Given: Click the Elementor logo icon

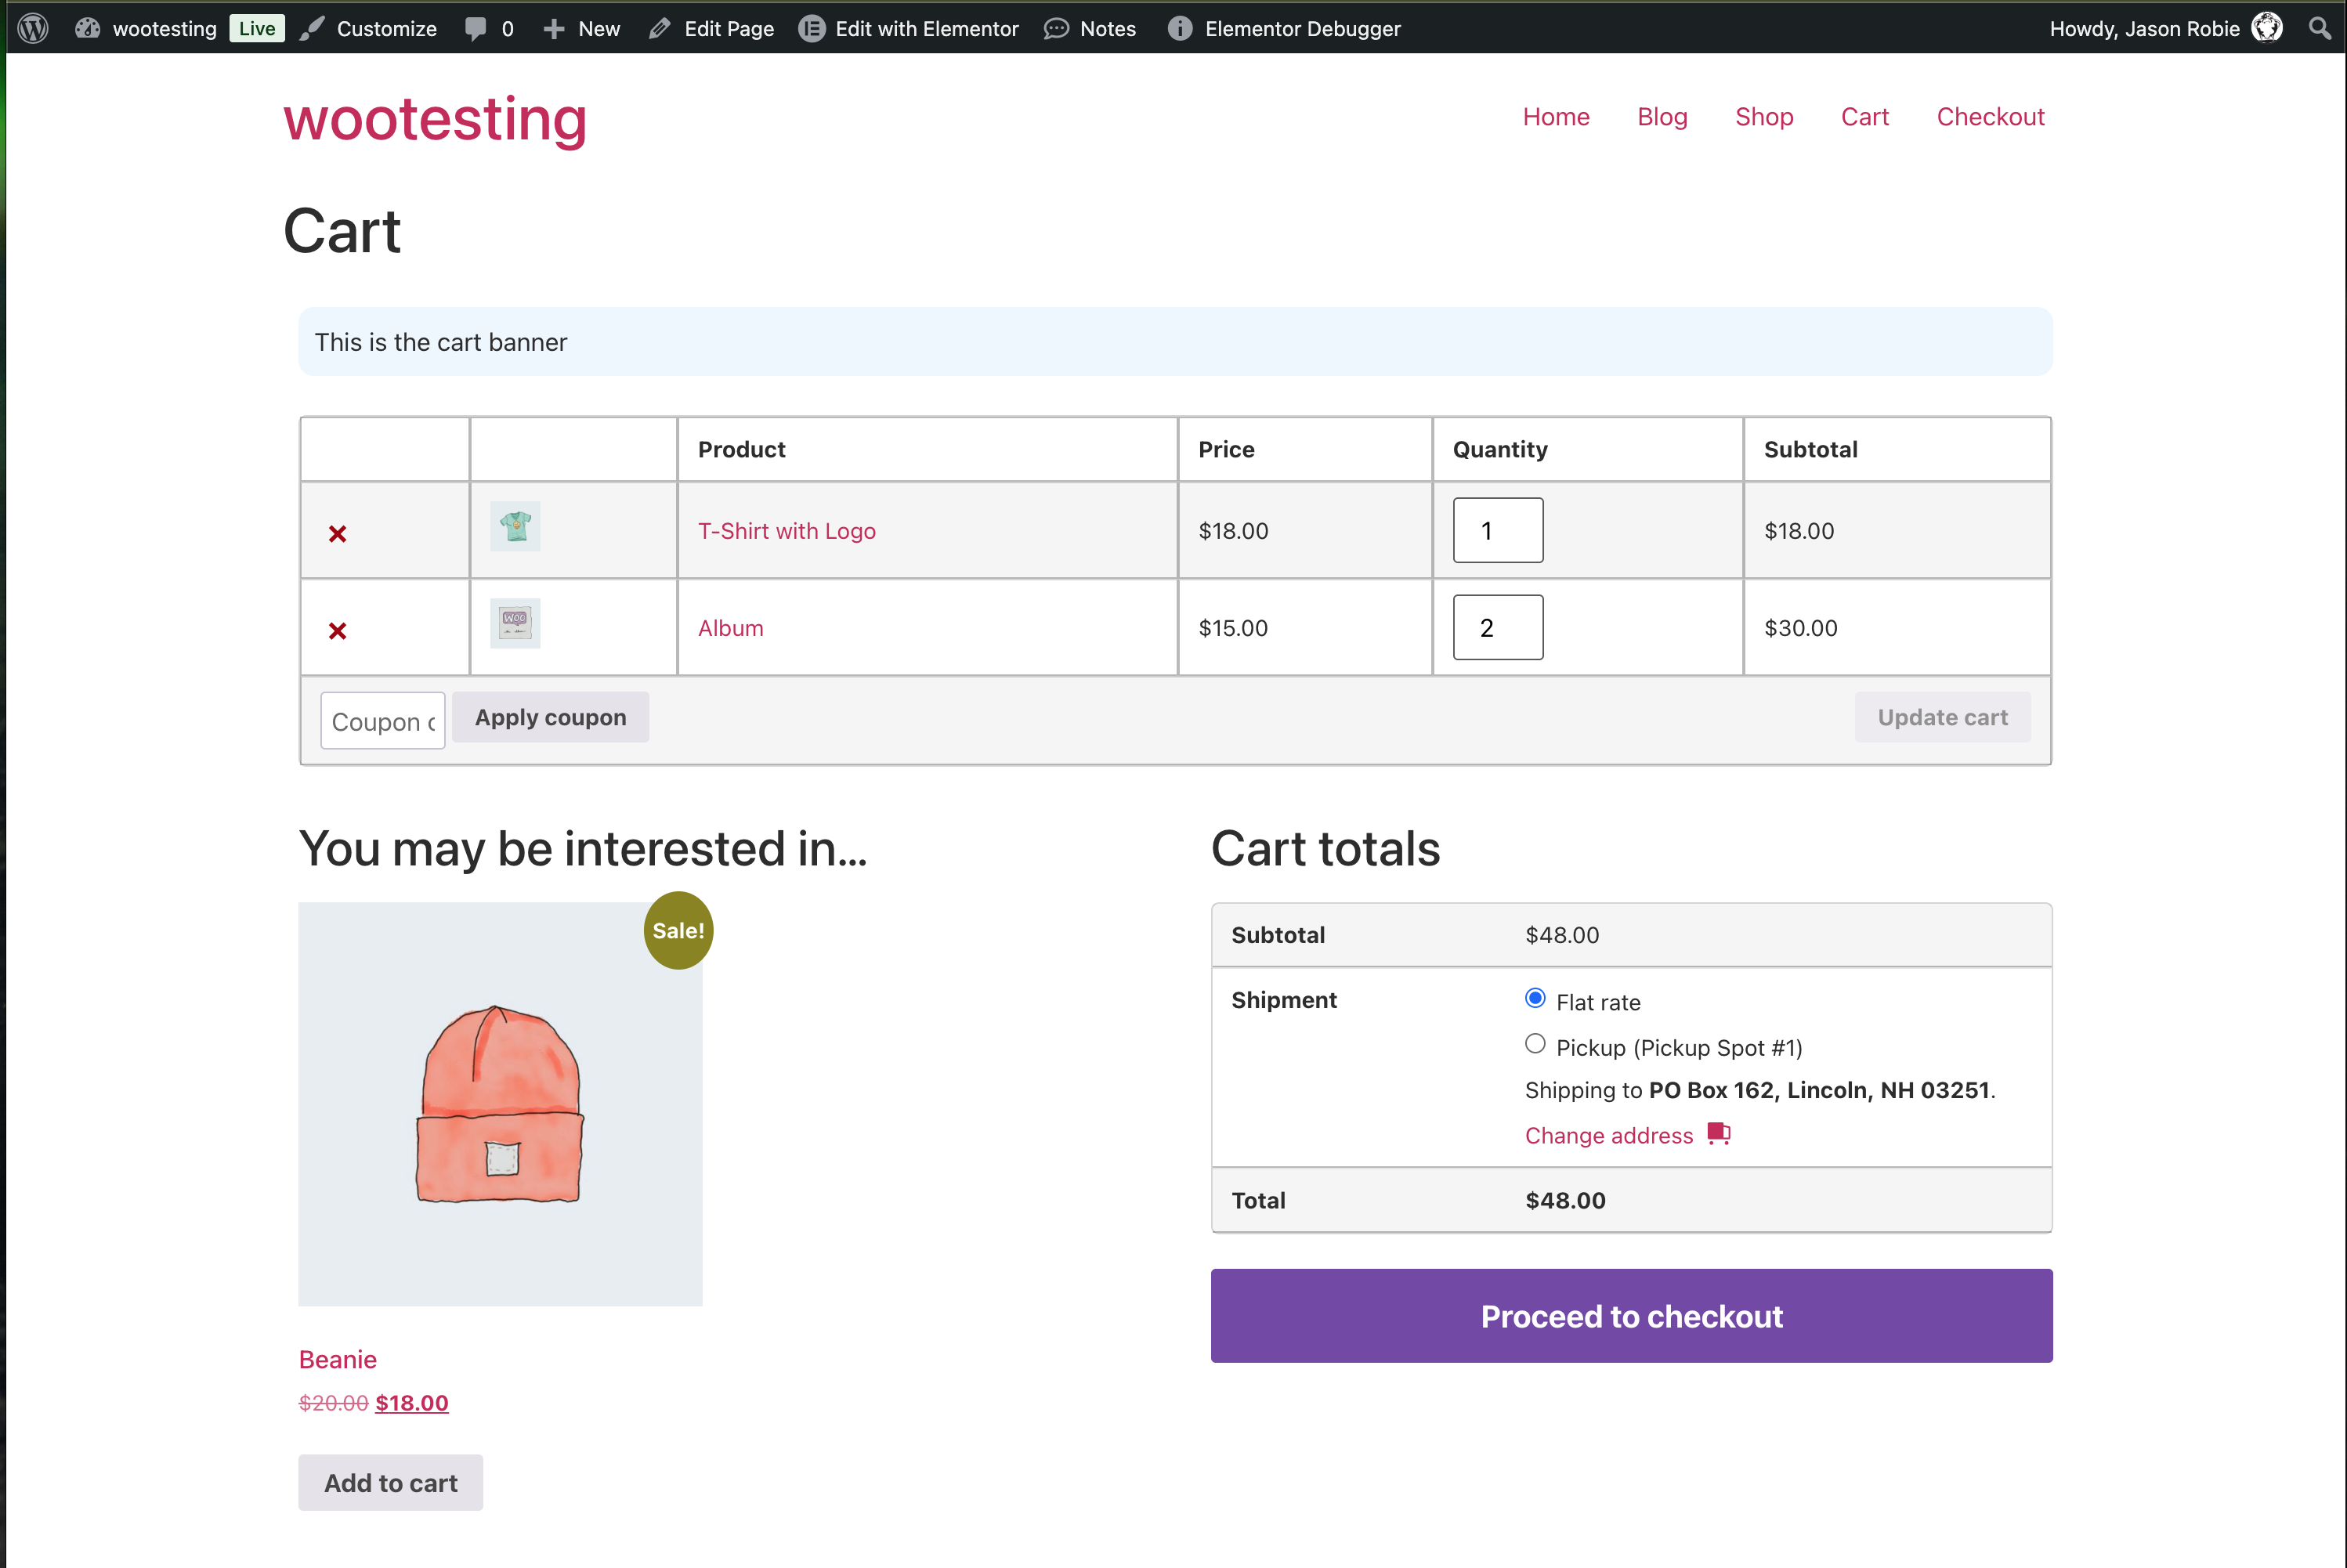Looking at the screenshot, I should pos(811,28).
